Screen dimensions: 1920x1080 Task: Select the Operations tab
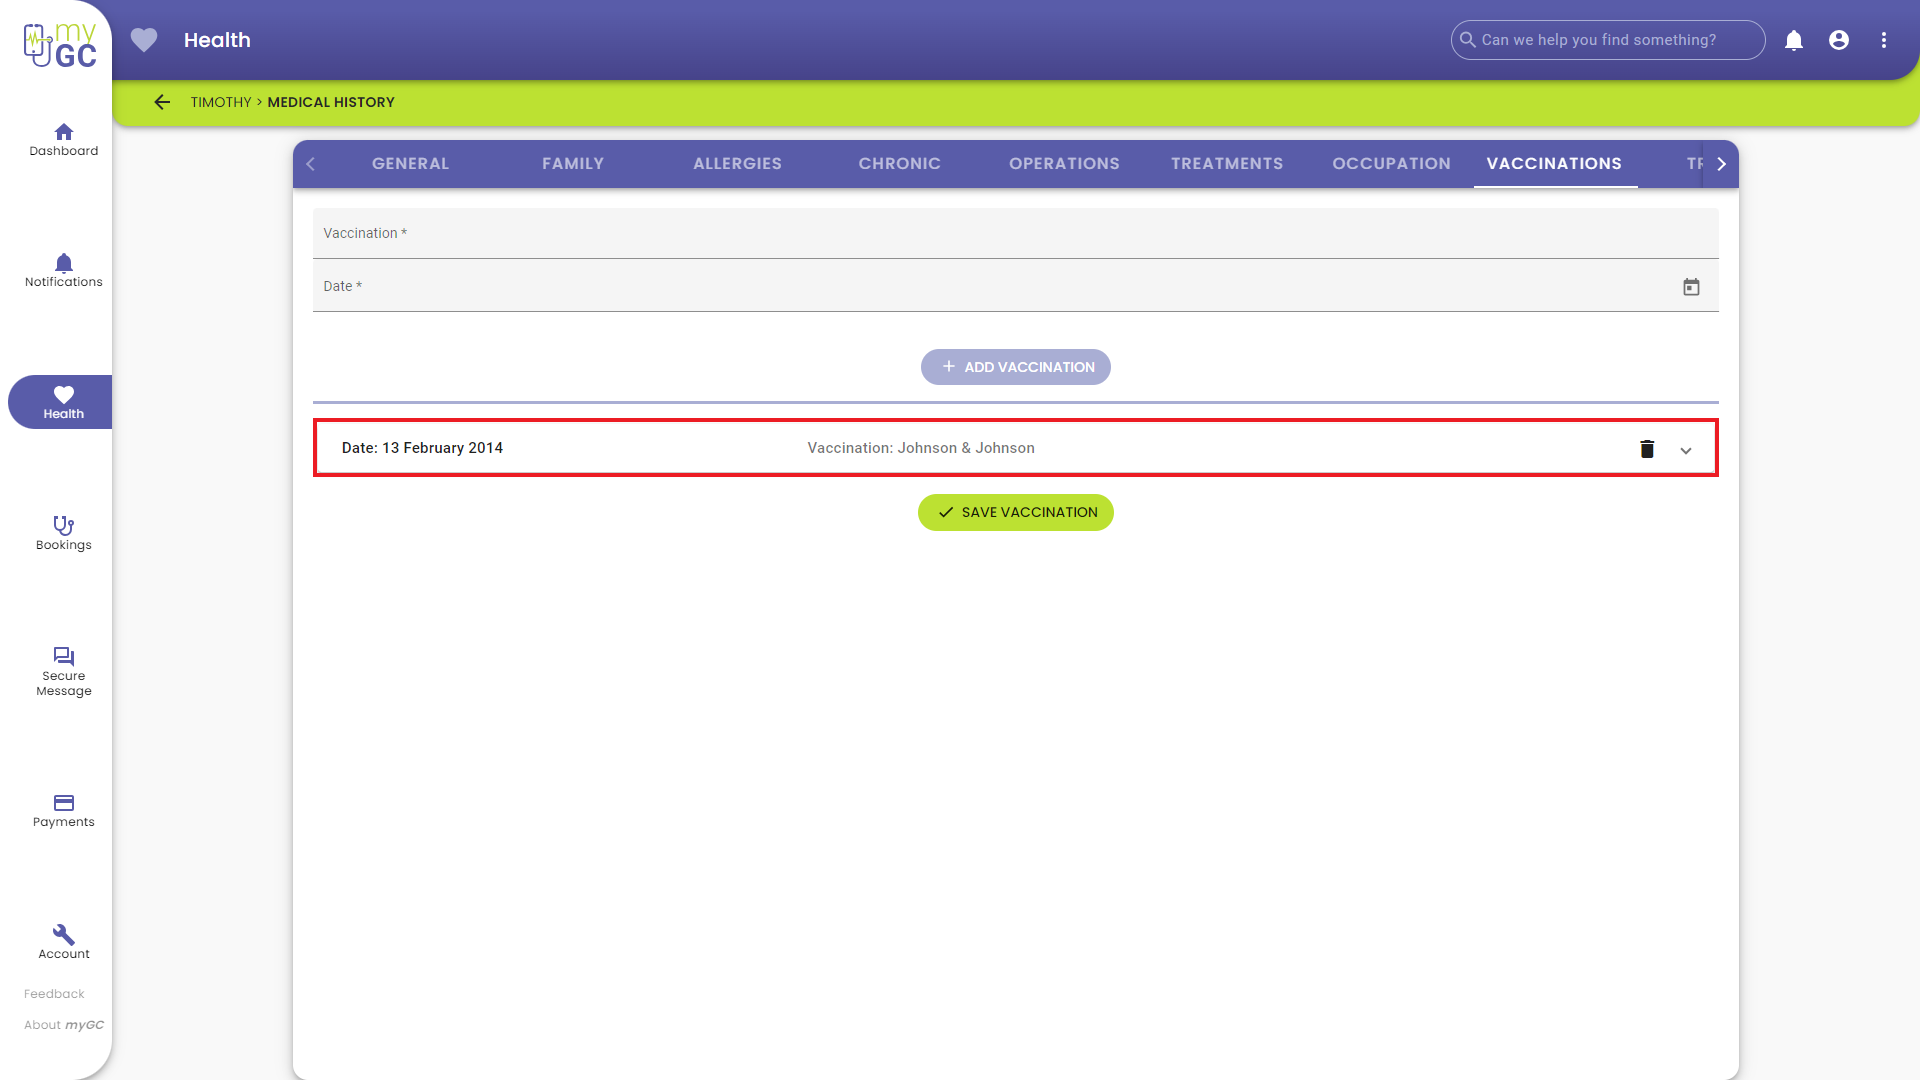pyautogui.click(x=1064, y=164)
